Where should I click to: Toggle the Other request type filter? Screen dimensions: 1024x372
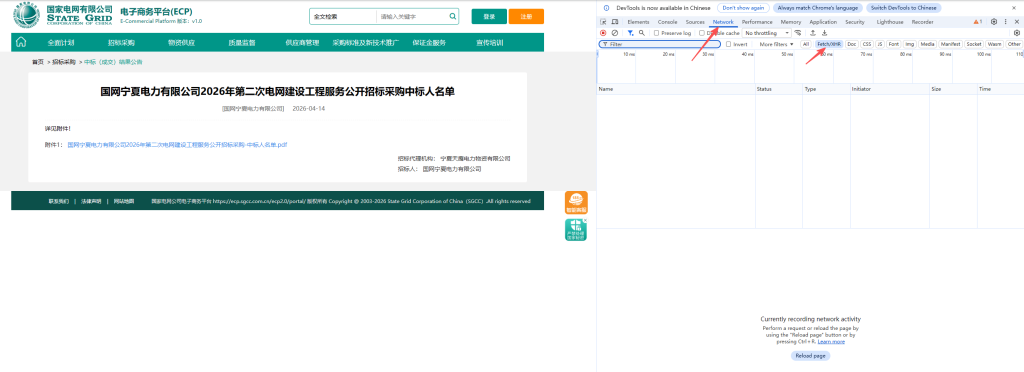[x=1014, y=44]
